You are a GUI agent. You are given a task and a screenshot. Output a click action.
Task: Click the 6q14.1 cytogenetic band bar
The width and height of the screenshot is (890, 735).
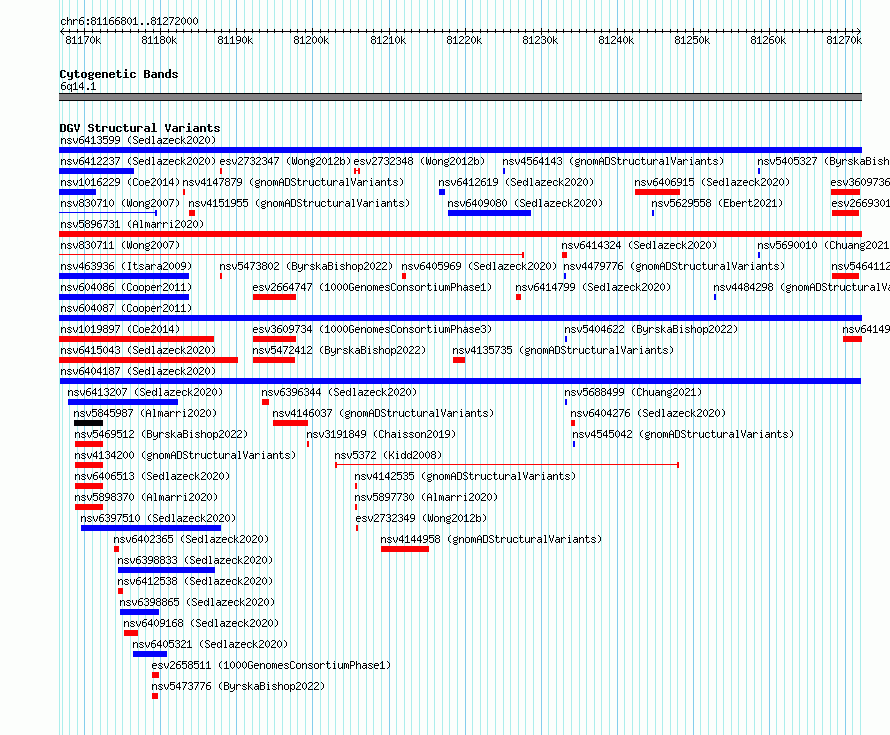(460, 98)
